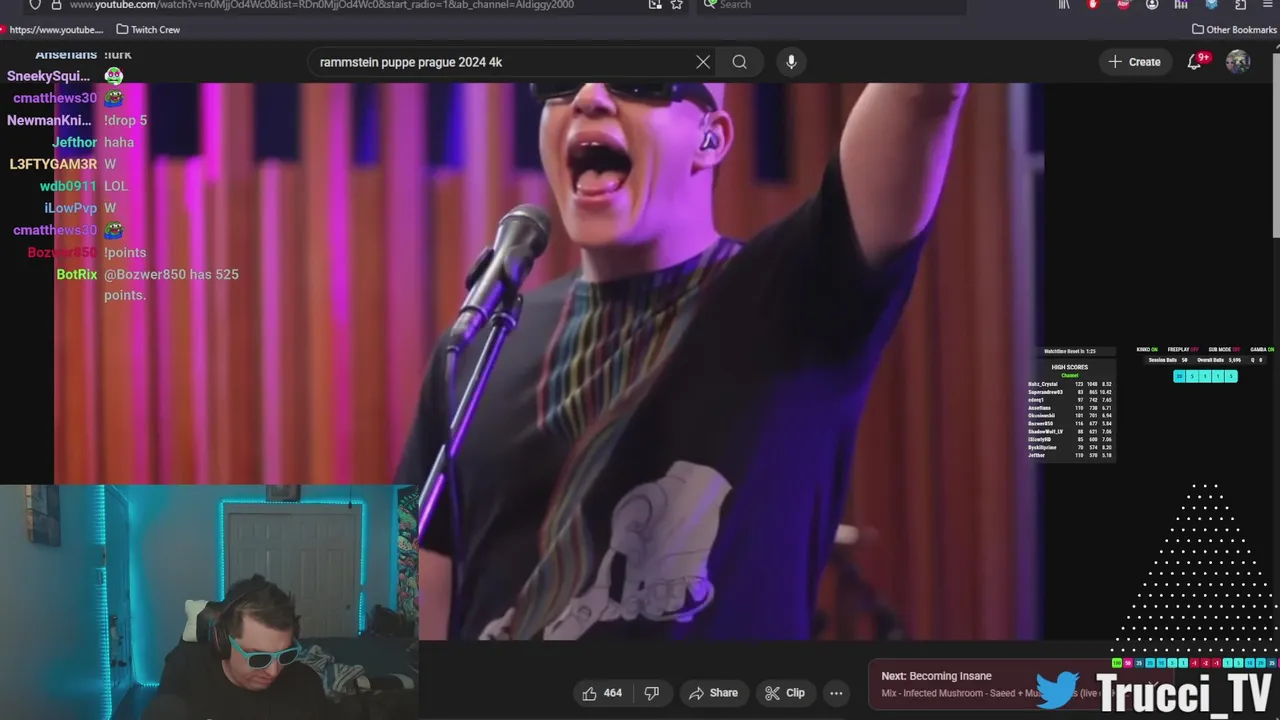The width and height of the screenshot is (1280, 720).
Task: Click the NewmanKni... chat username
Action: [49, 120]
